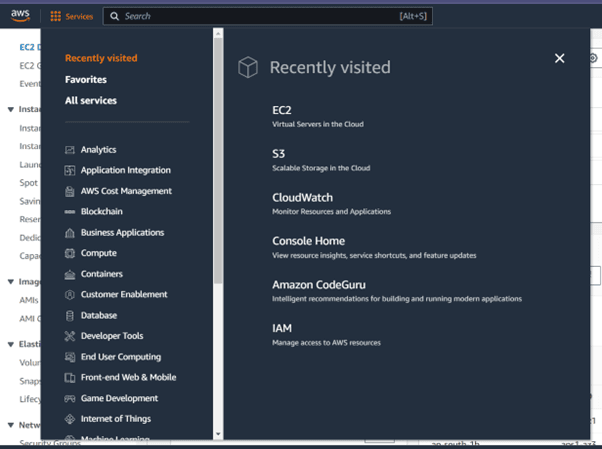Open the All services section
The height and width of the screenshot is (449, 602).
[x=91, y=101]
